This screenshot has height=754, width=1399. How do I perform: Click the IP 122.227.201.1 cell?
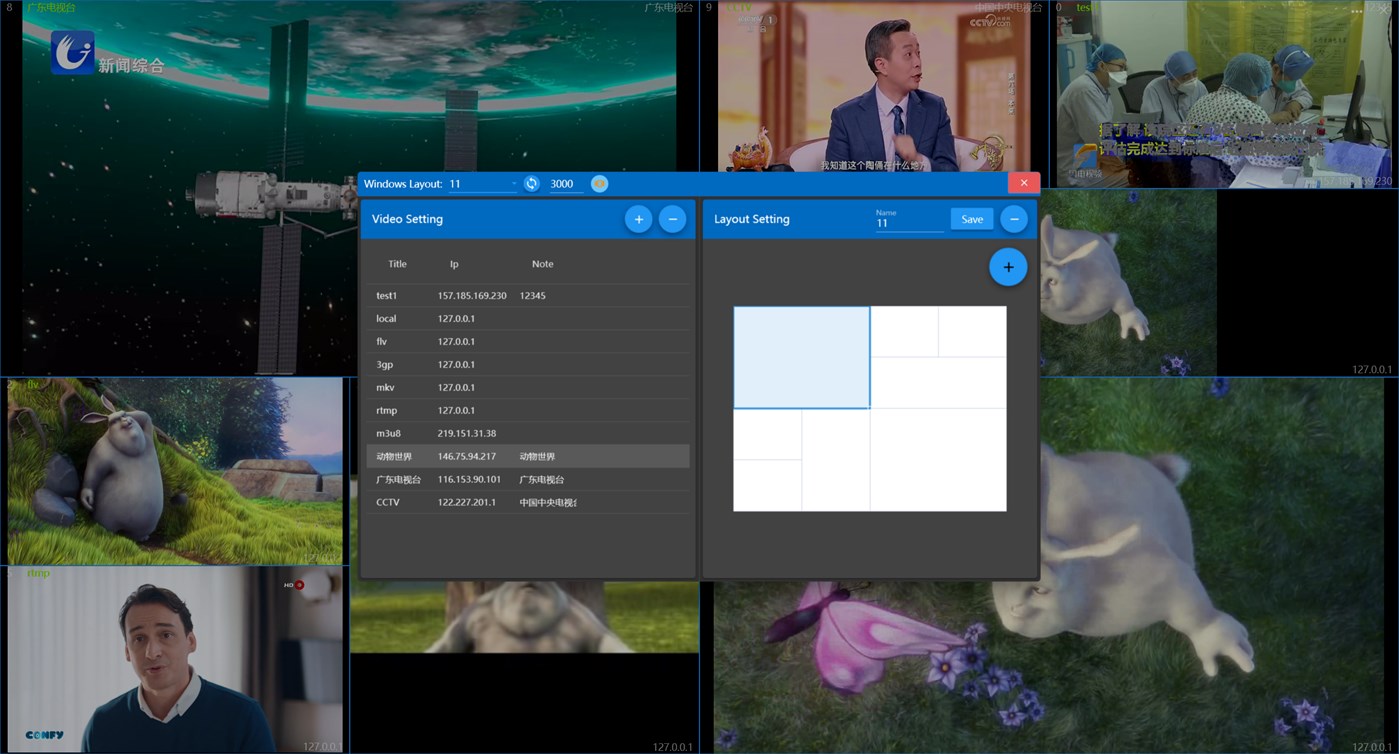tap(467, 503)
